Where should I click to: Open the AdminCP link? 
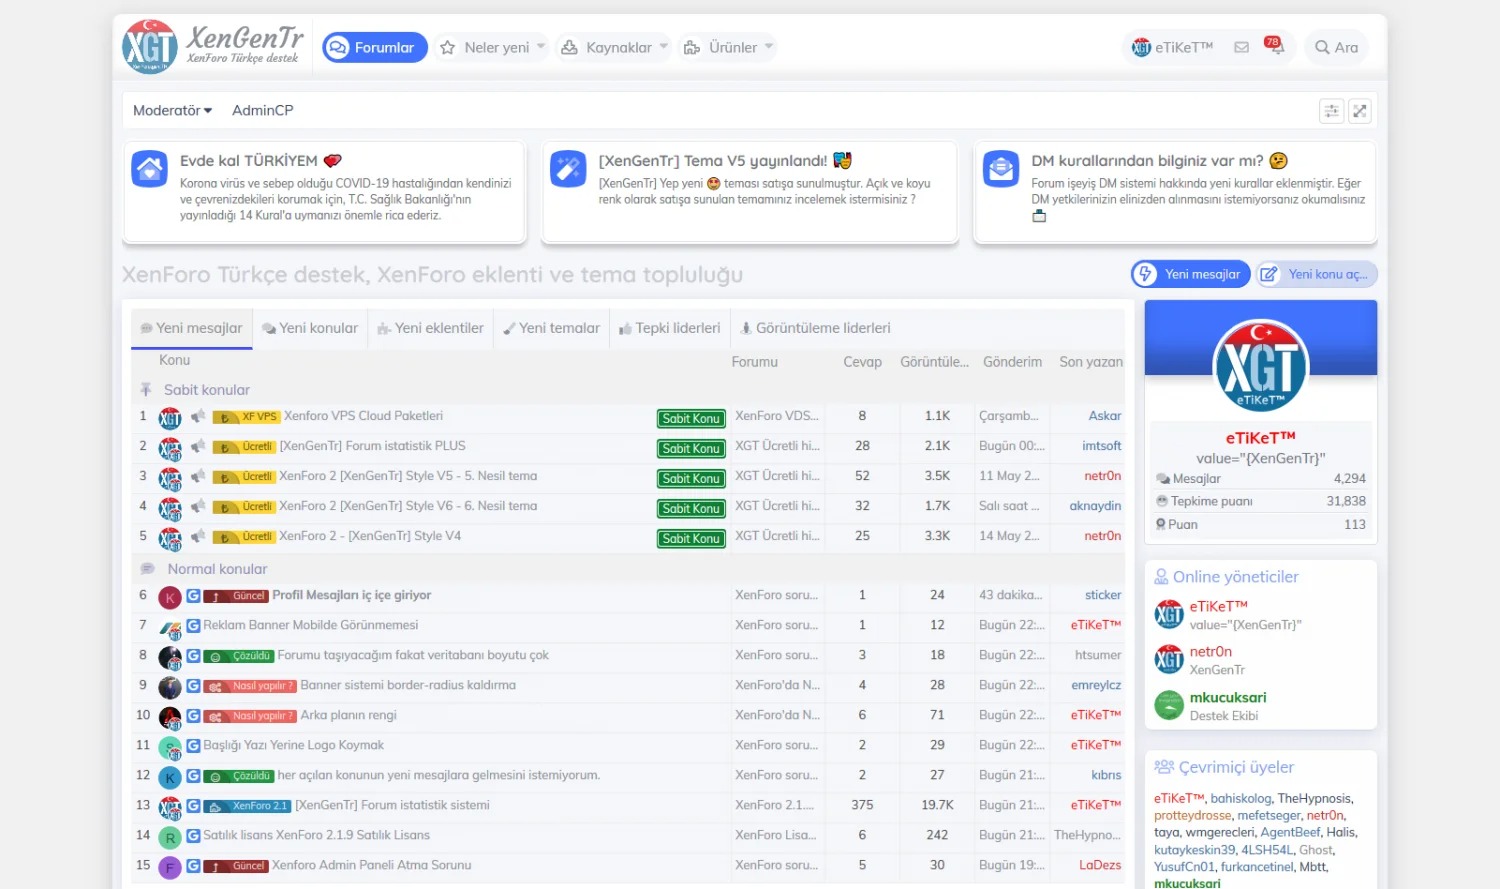point(262,110)
